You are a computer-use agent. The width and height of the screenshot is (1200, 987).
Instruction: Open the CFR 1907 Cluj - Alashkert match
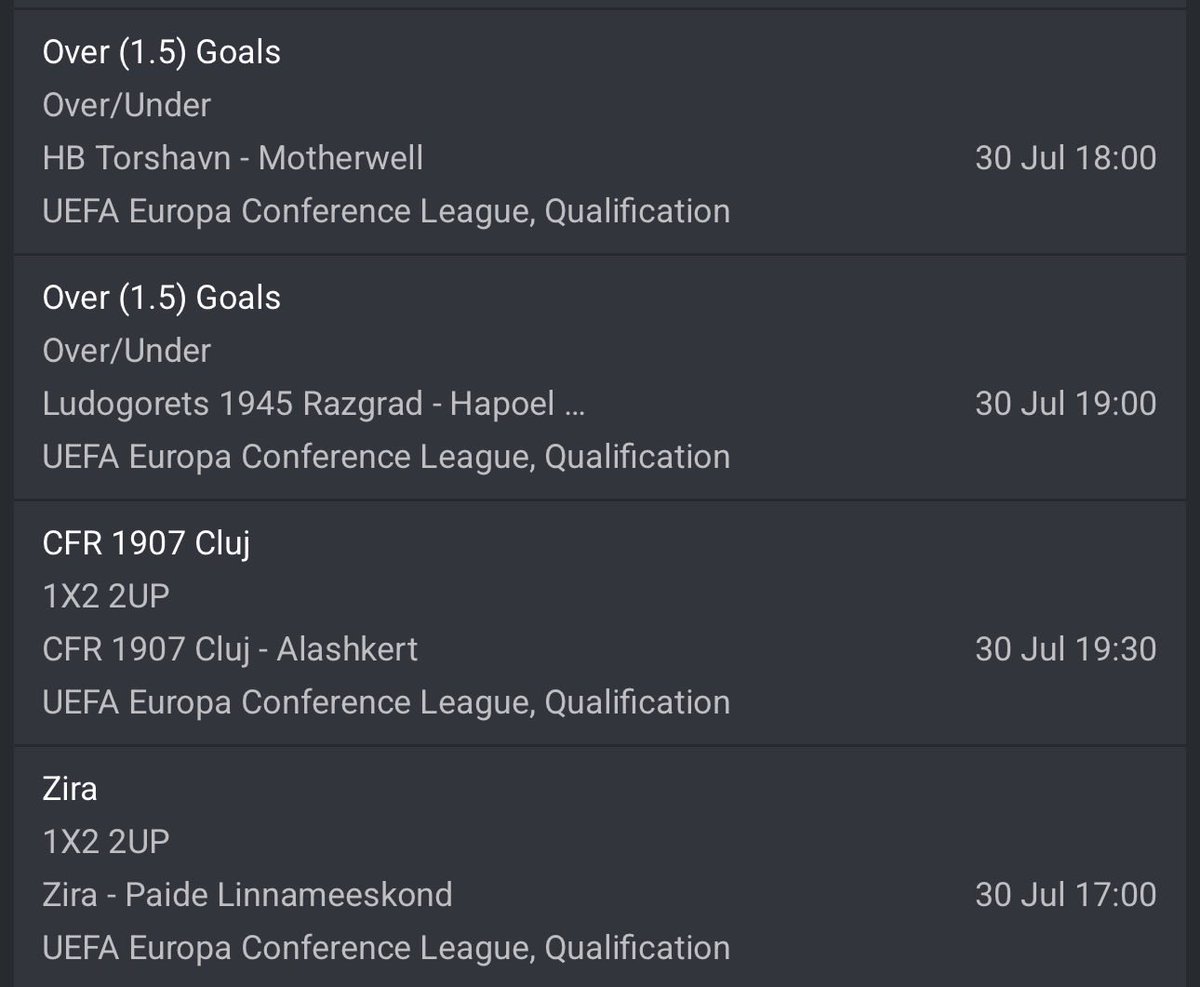(230, 649)
